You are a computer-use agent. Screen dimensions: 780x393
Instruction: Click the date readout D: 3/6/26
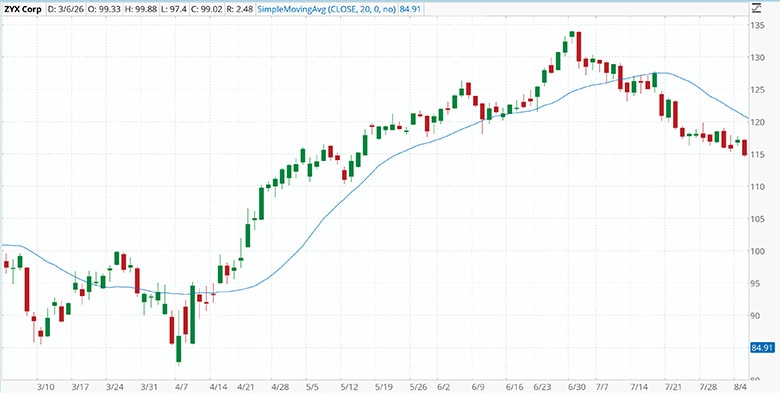(x=66, y=9)
